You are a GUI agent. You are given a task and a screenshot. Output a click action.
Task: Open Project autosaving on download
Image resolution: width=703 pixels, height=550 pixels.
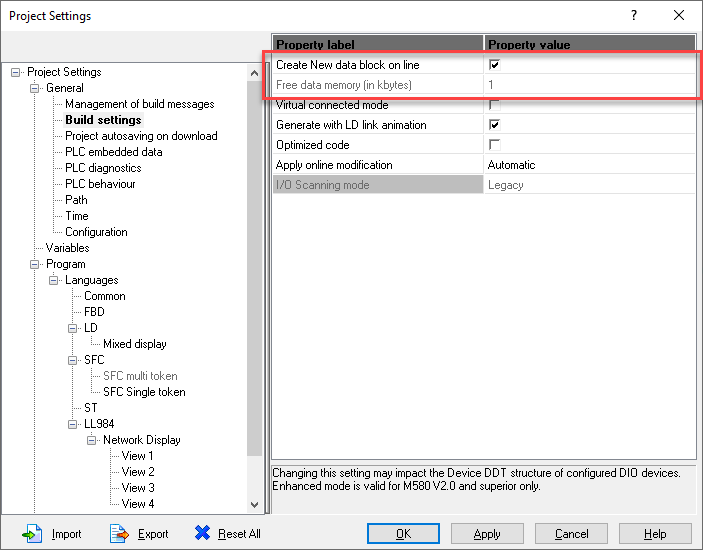click(x=141, y=136)
